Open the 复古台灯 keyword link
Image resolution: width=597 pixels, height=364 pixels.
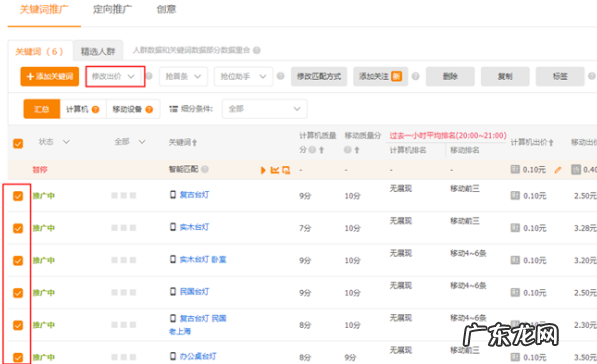point(194,195)
